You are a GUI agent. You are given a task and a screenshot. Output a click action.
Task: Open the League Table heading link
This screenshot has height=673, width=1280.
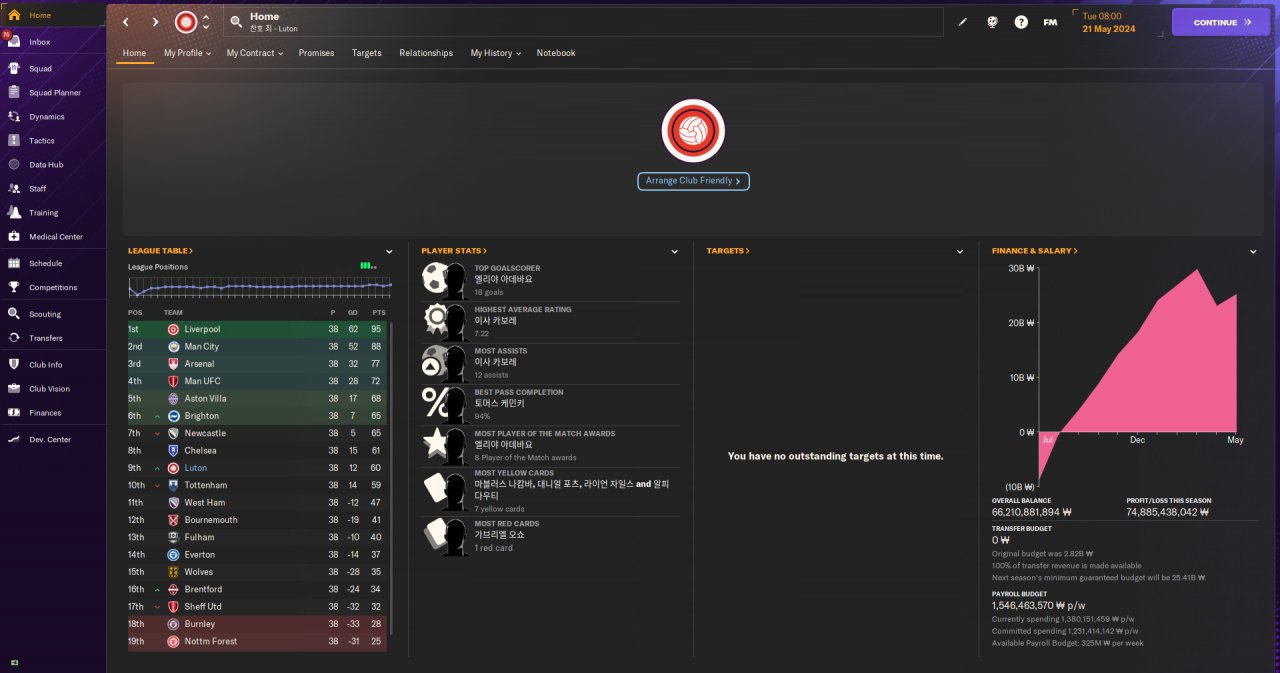(160, 251)
